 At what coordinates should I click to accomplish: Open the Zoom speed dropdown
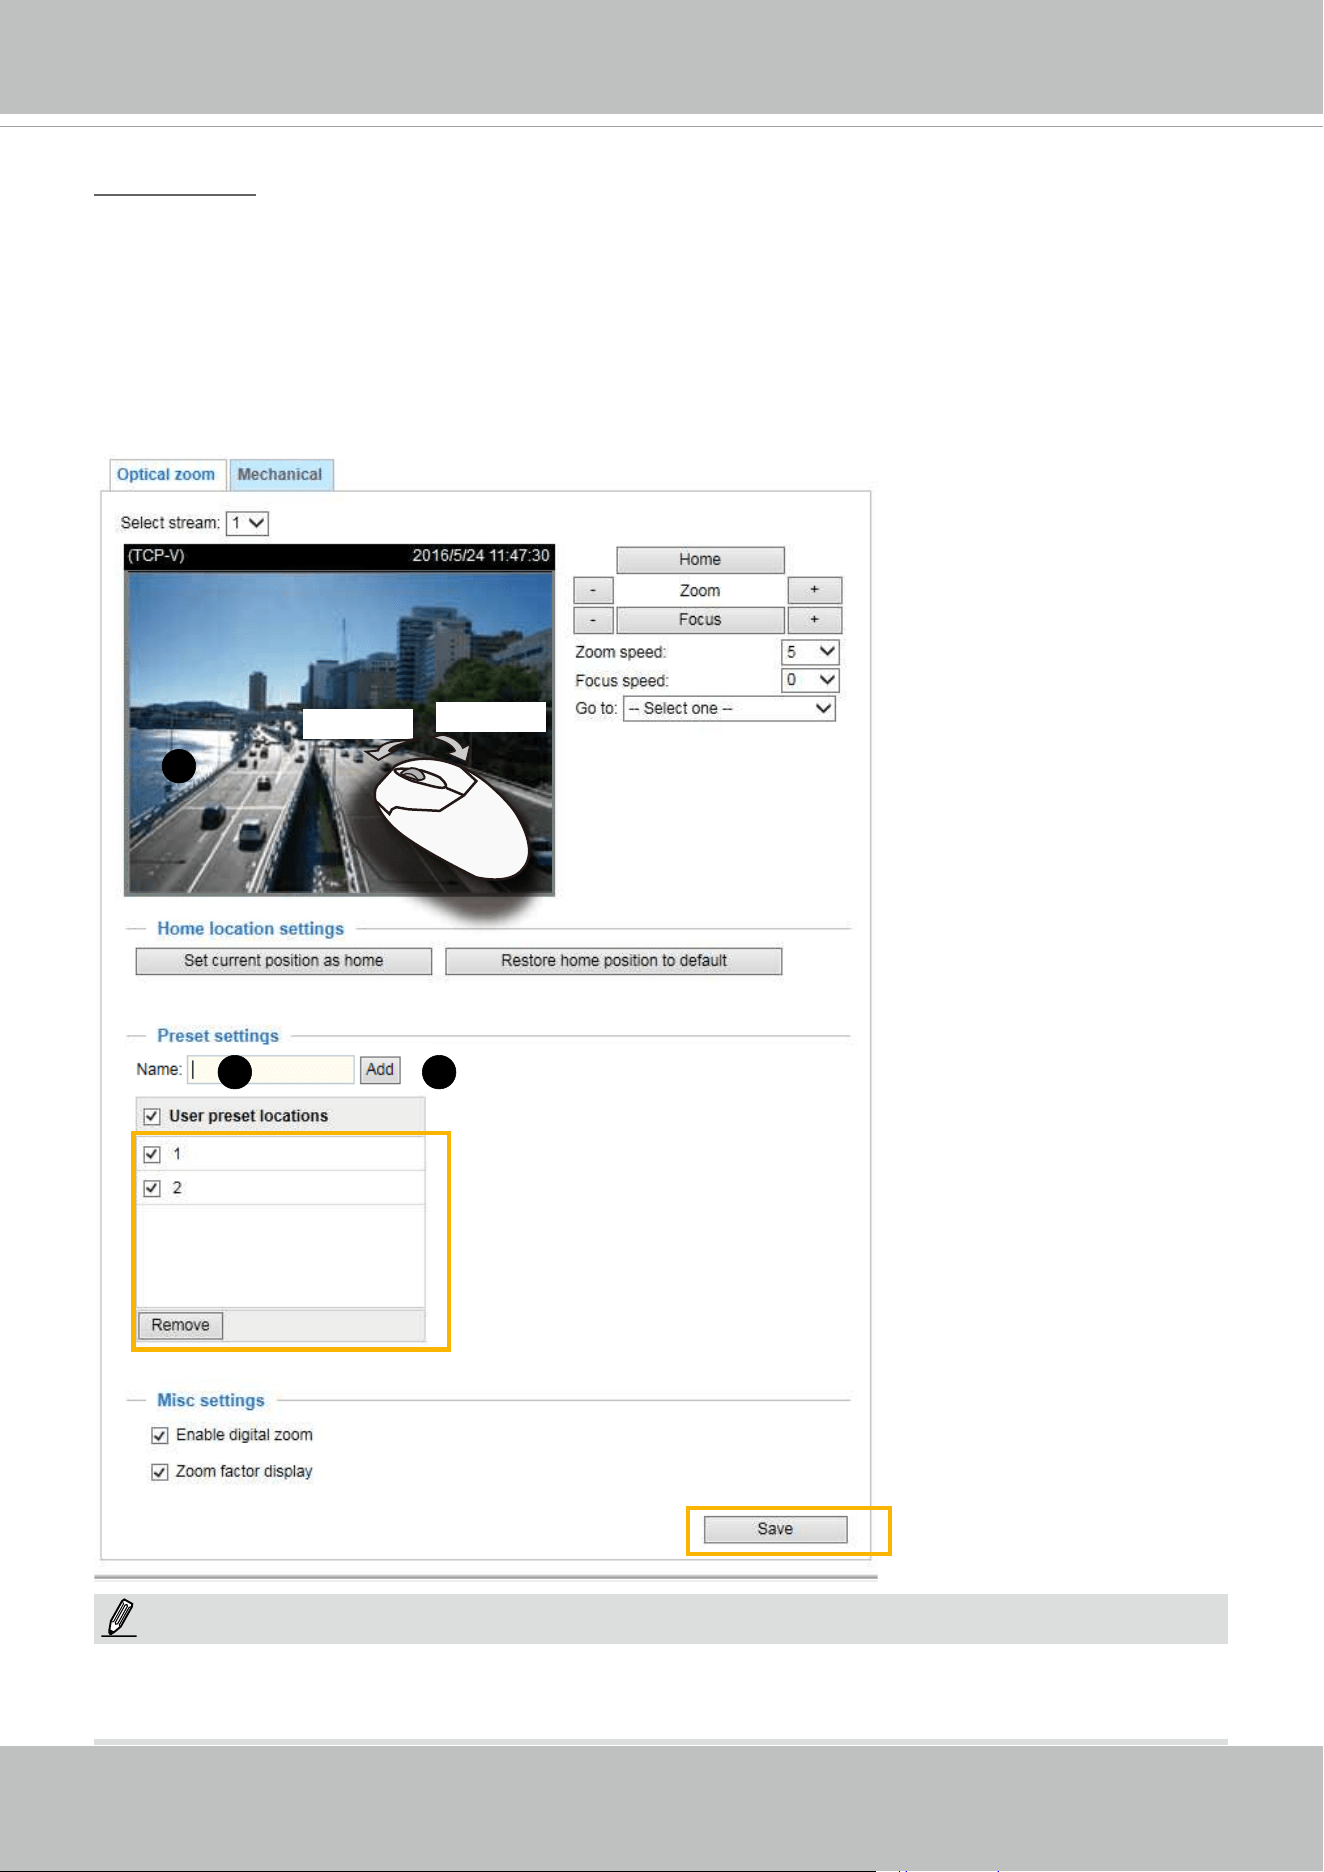(810, 652)
